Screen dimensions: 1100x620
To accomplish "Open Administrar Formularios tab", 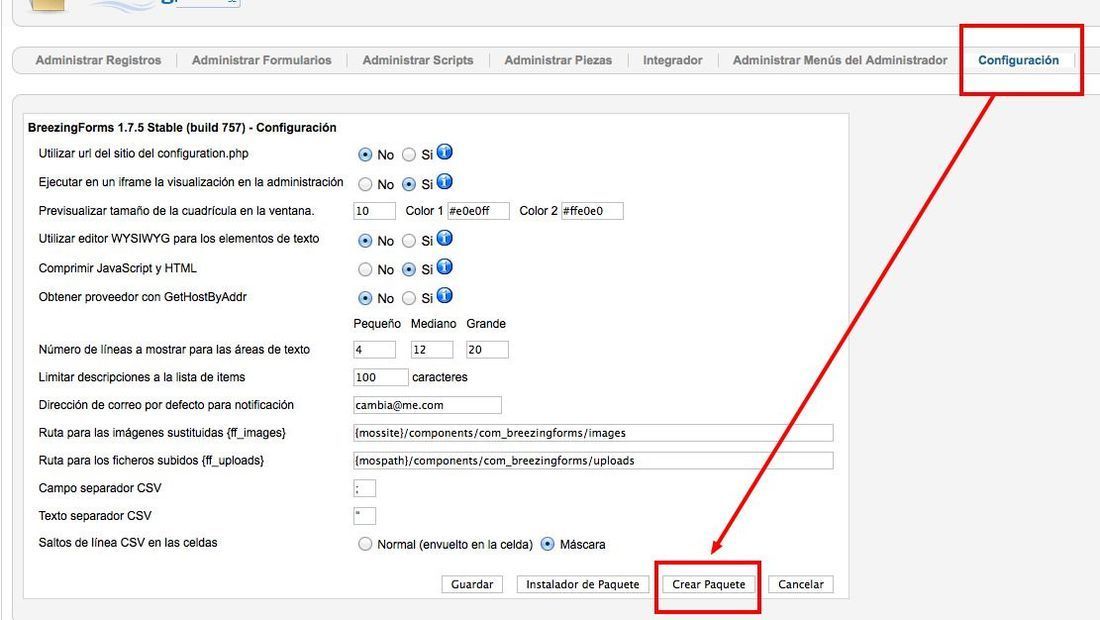I will pyautogui.click(x=262, y=60).
